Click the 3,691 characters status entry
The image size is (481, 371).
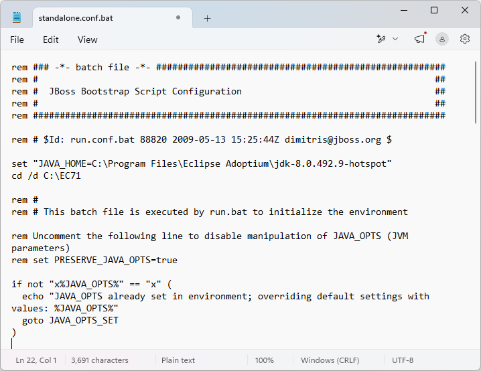100,360
